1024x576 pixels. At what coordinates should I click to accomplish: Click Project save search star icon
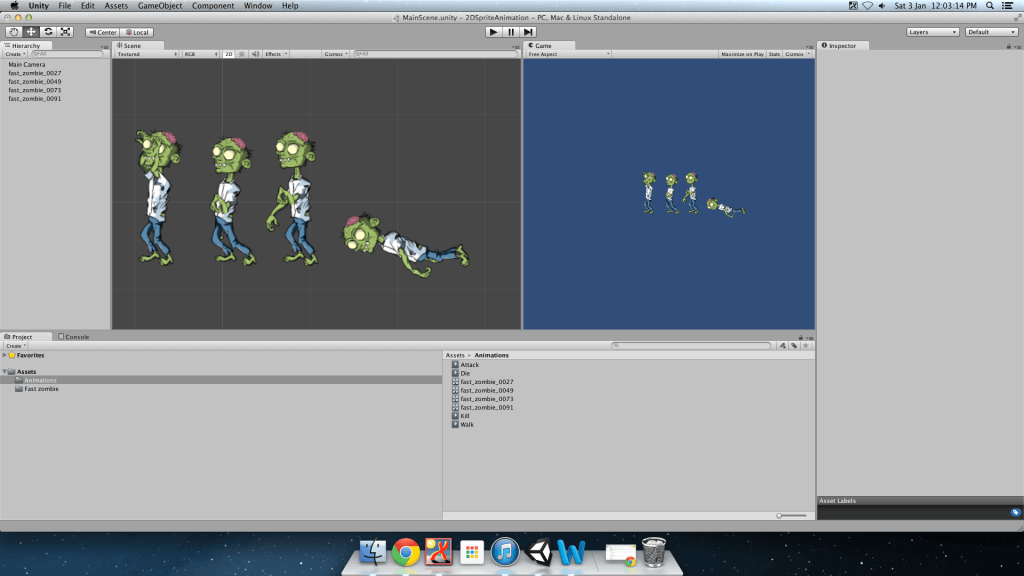pos(806,346)
